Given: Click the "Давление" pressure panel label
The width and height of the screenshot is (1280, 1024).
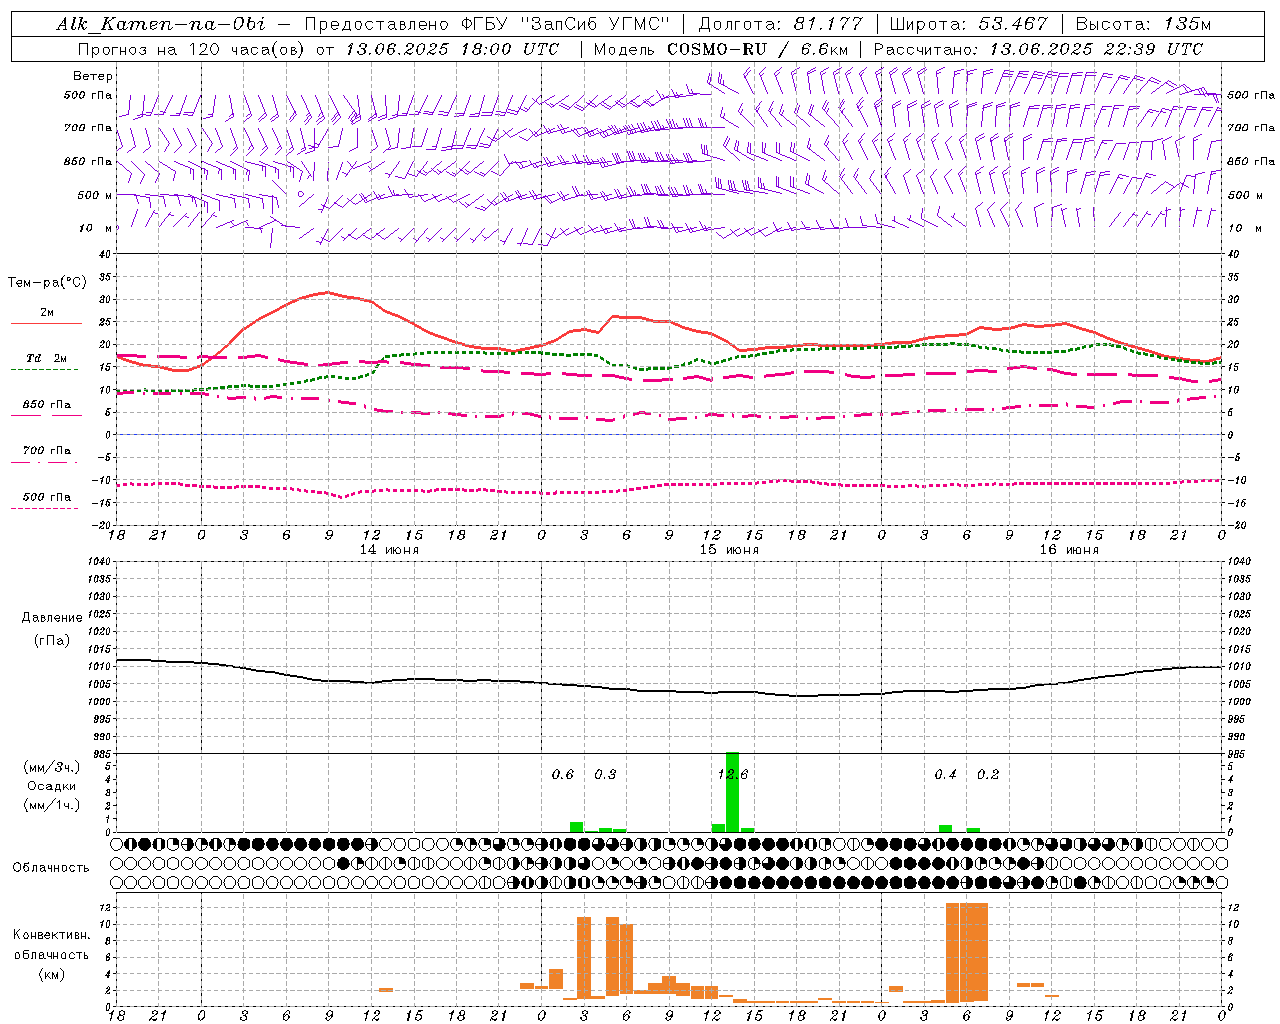Looking at the screenshot, I should point(52,618).
